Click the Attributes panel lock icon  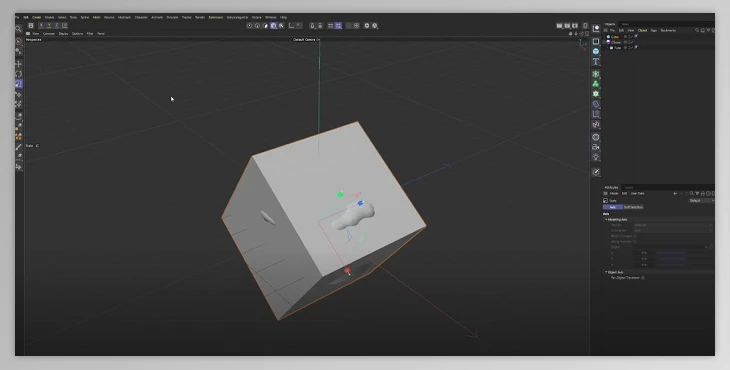tap(703, 194)
